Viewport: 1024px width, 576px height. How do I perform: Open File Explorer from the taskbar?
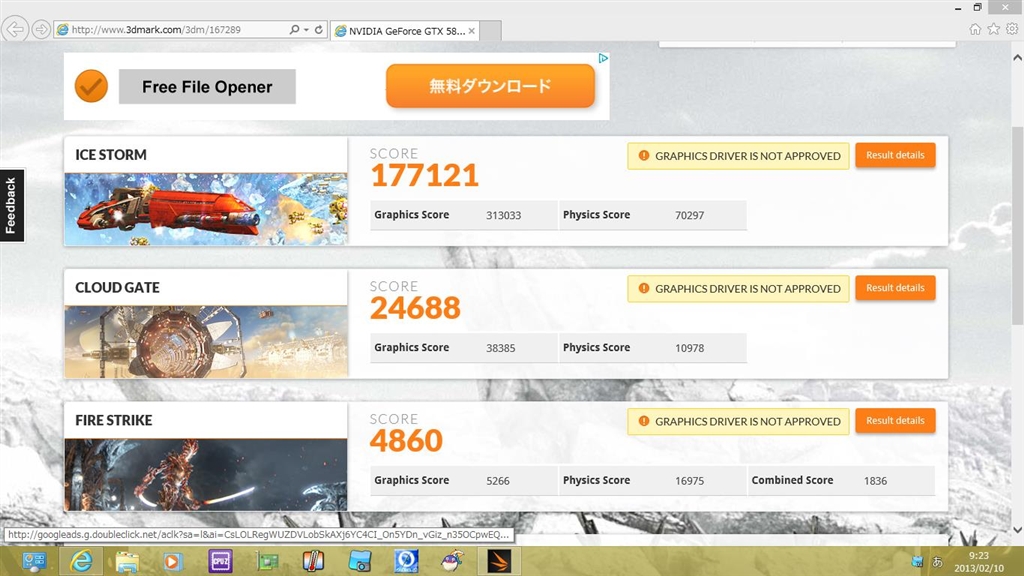pos(127,561)
